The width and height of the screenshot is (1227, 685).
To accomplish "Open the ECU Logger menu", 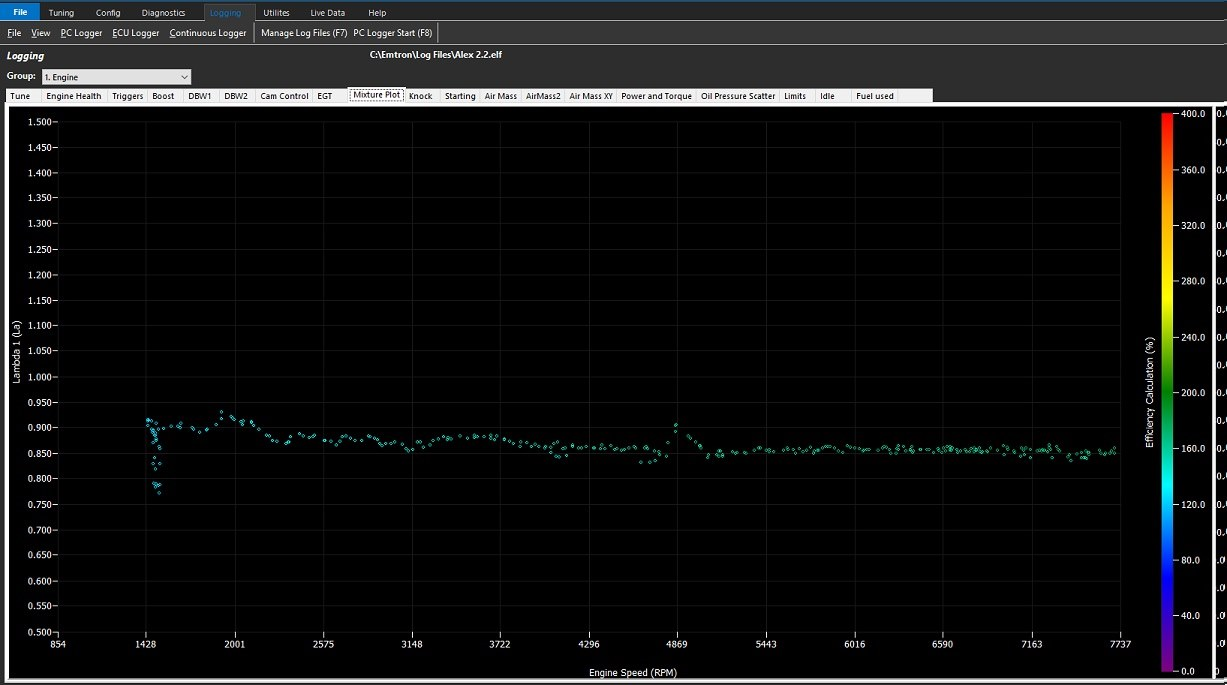I will pos(135,33).
